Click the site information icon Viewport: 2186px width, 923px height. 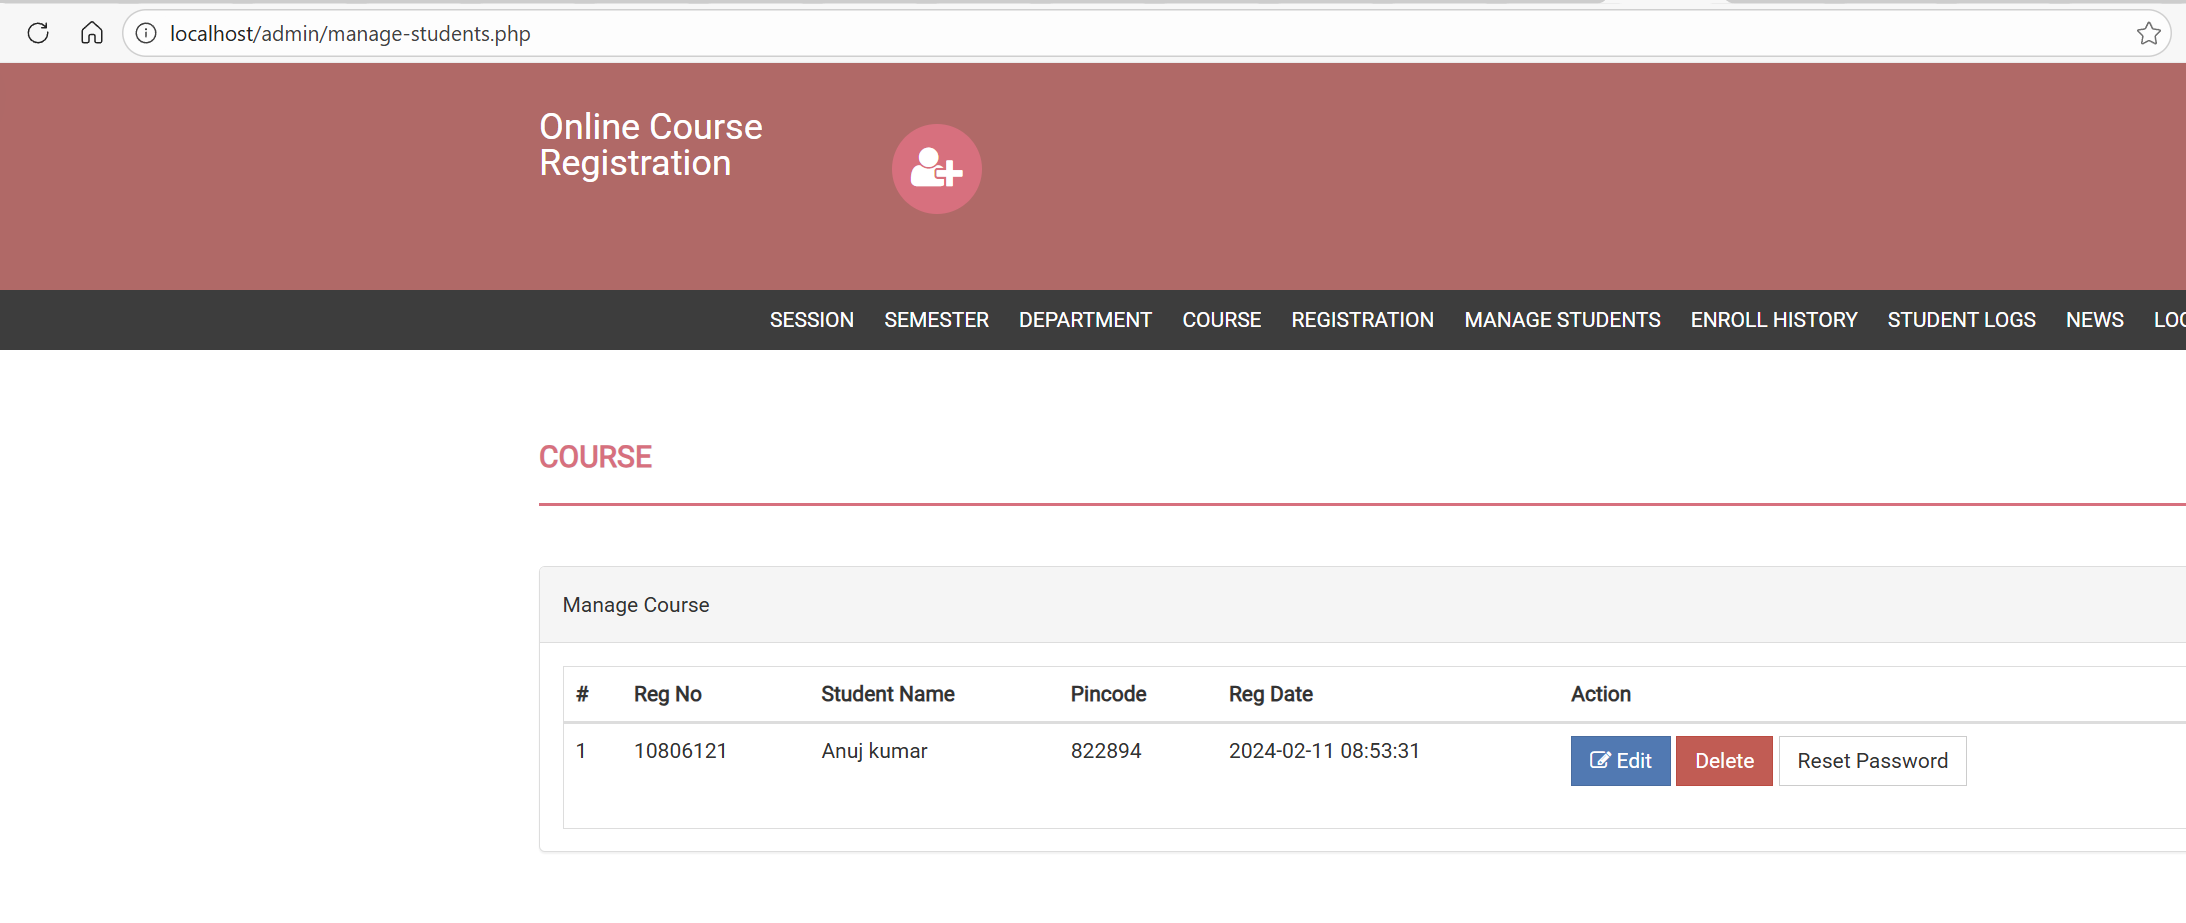(146, 33)
